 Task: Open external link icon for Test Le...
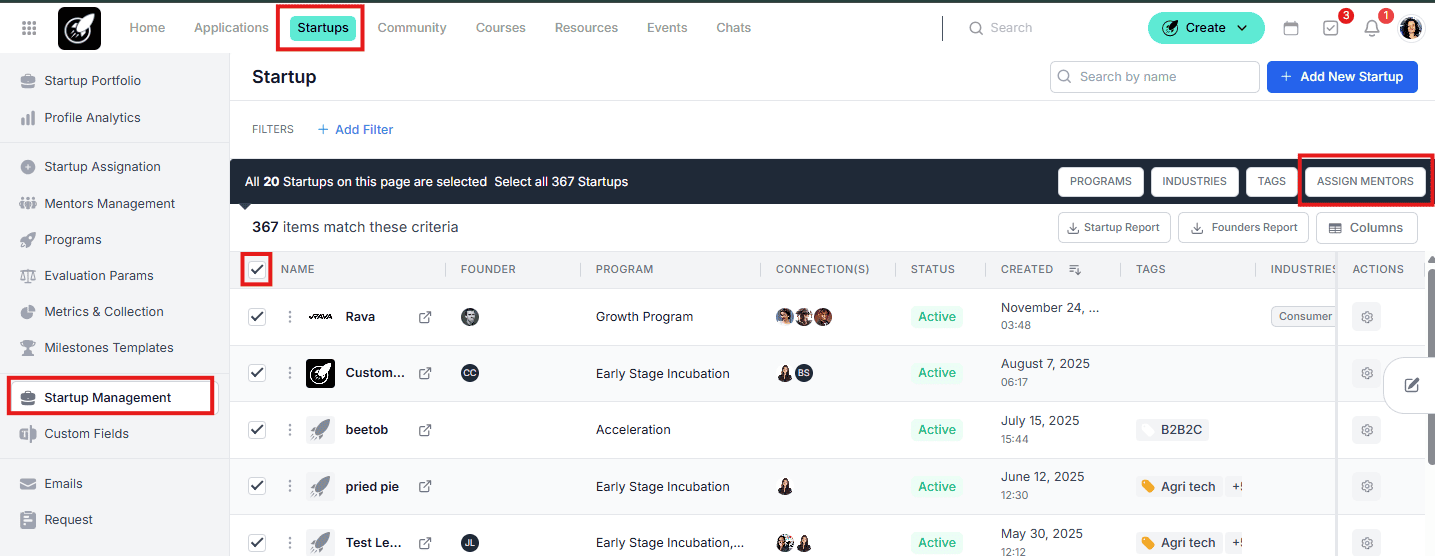coord(425,543)
